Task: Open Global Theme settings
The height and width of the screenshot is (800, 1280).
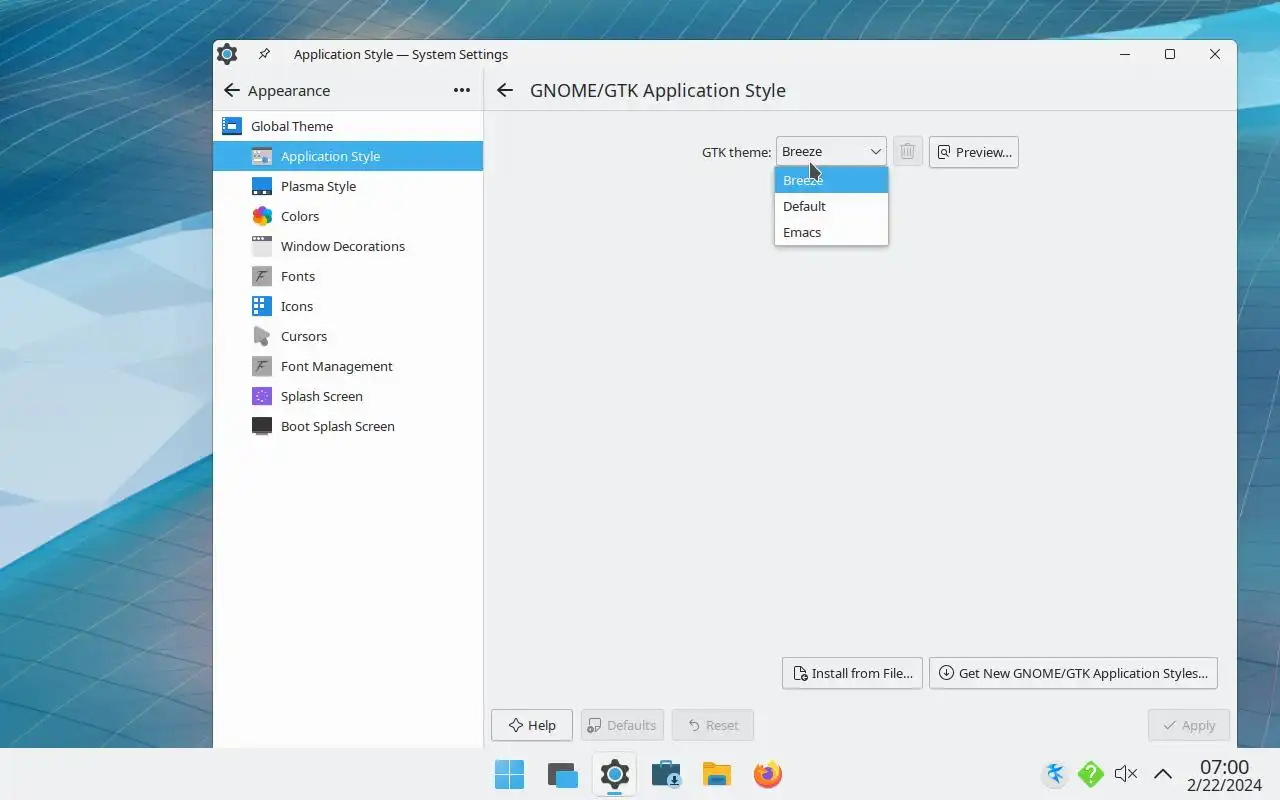Action: pyautogui.click(x=348, y=126)
